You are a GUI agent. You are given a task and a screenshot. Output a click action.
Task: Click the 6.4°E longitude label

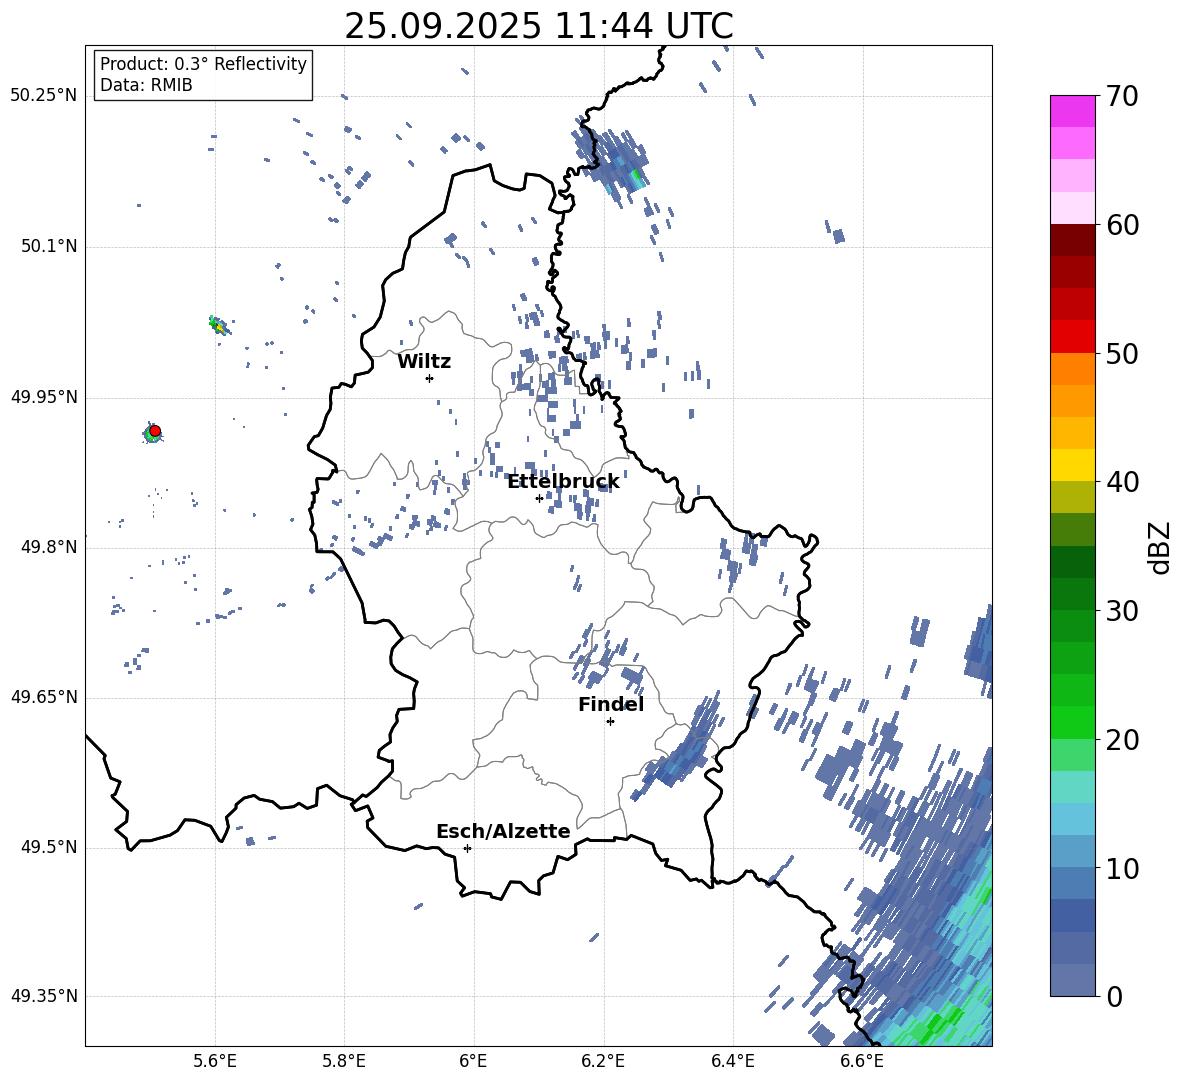click(x=732, y=1061)
